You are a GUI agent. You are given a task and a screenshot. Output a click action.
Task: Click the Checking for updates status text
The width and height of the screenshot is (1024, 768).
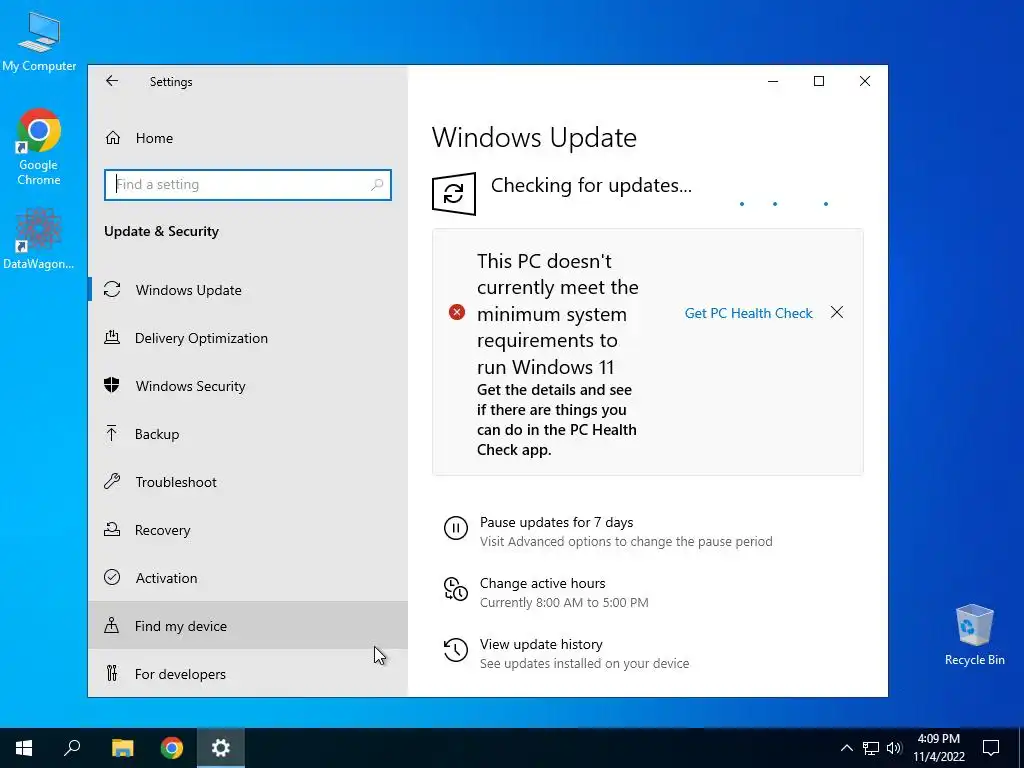(x=591, y=185)
